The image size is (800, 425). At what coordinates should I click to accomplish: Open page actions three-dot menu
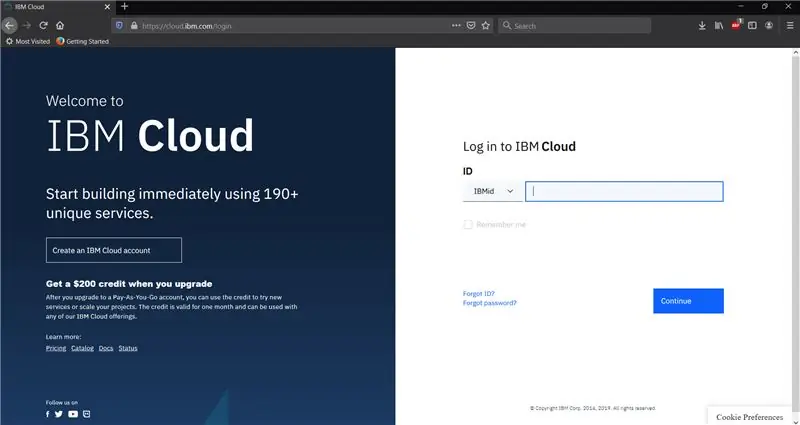[456, 26]
